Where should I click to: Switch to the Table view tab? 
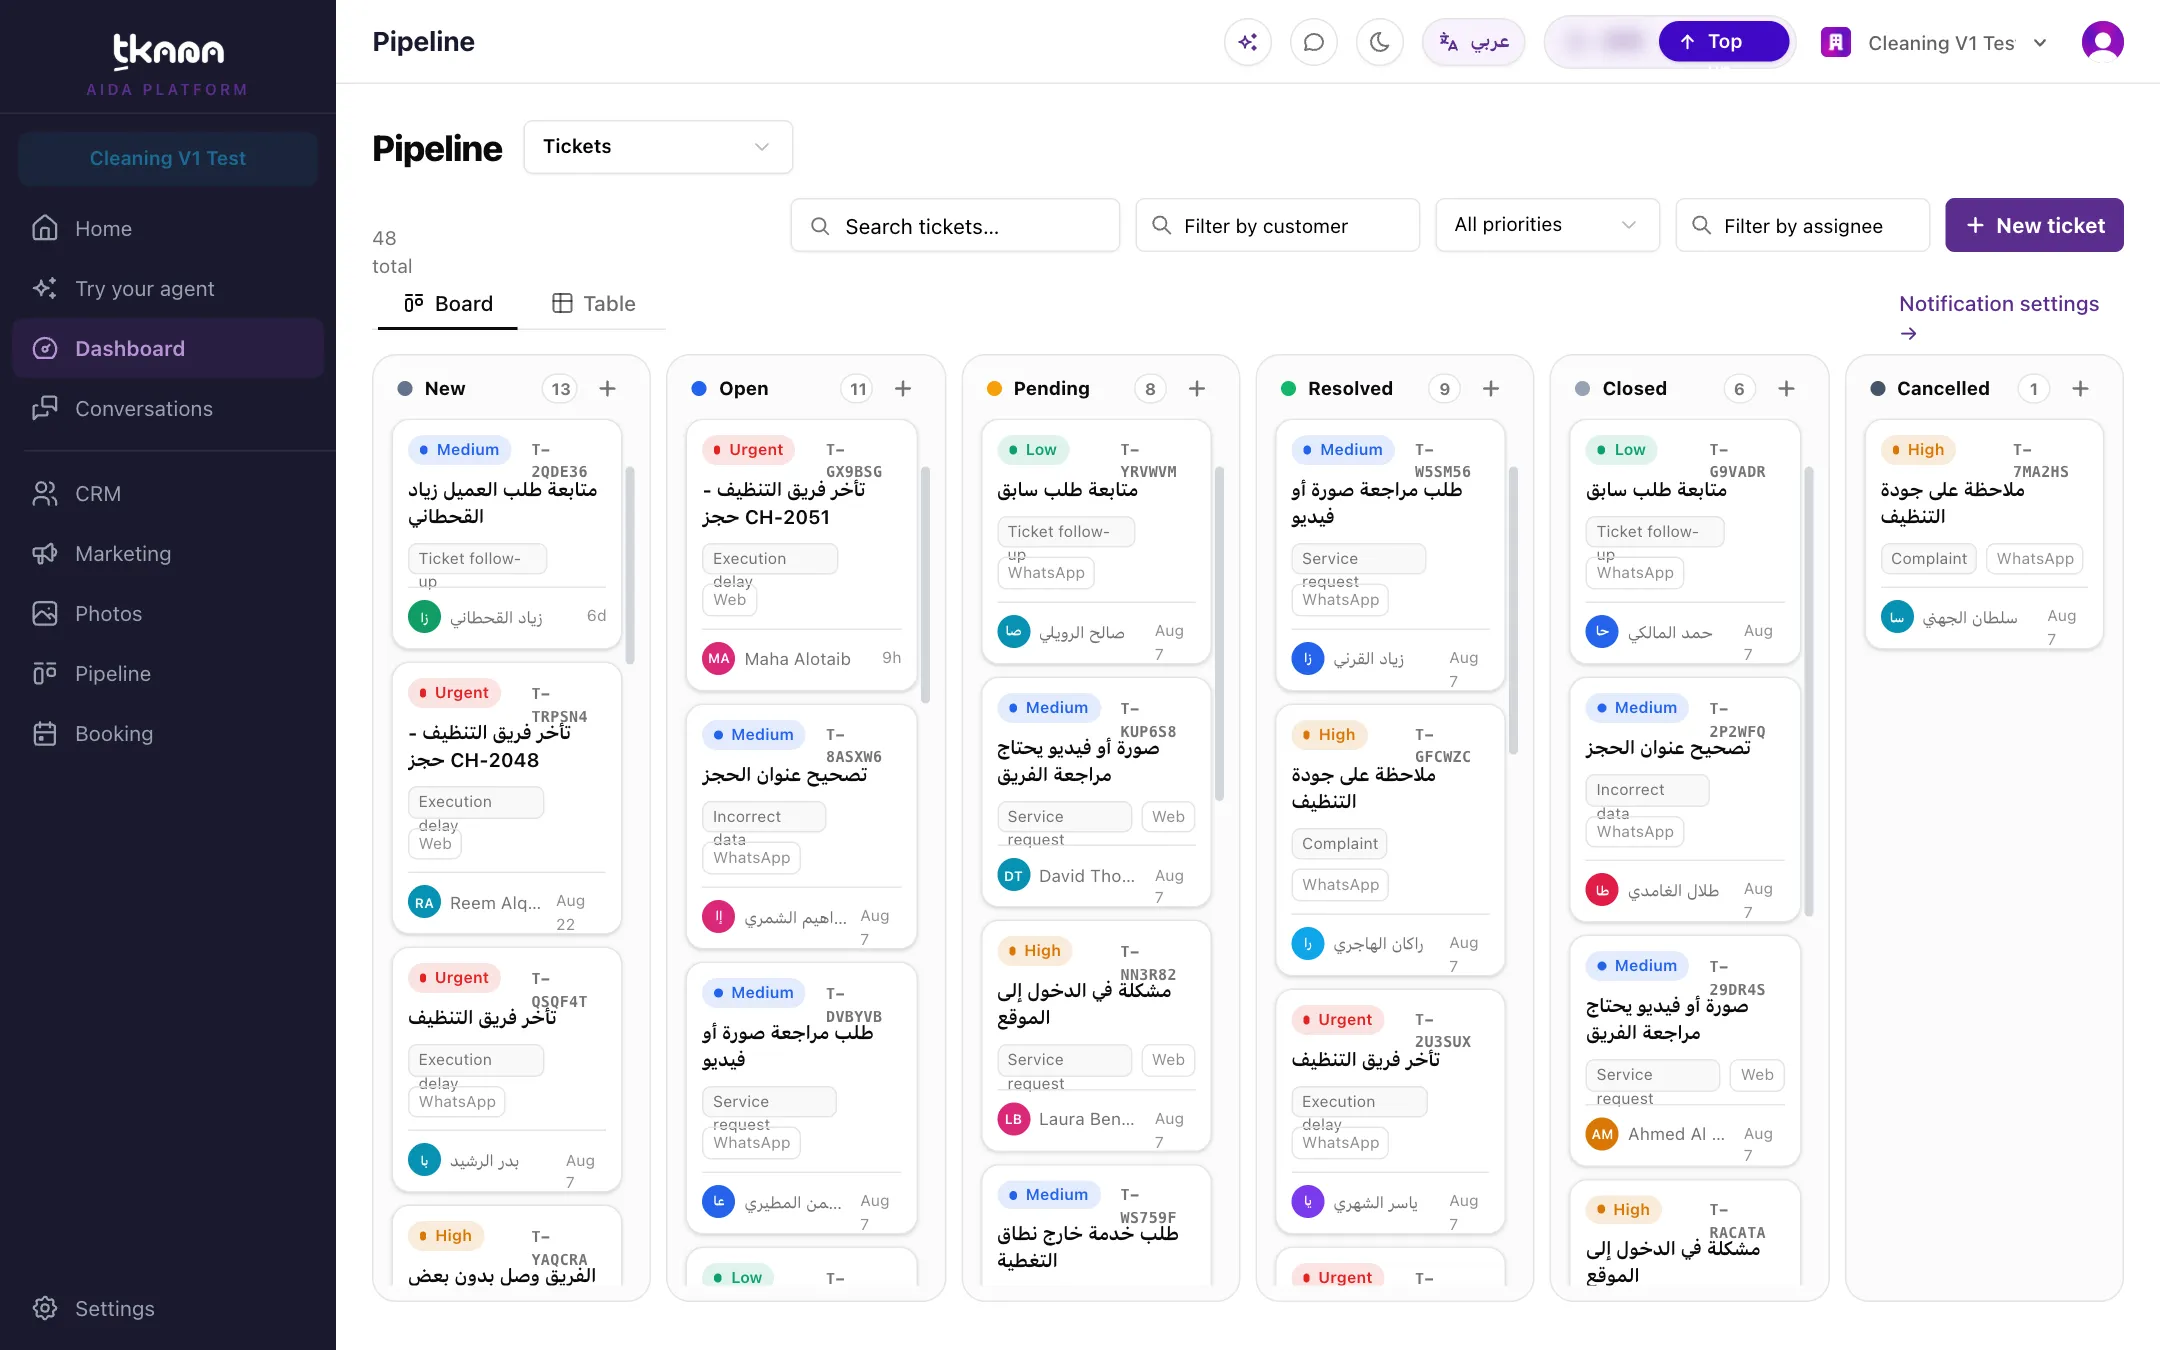(593, 304)
